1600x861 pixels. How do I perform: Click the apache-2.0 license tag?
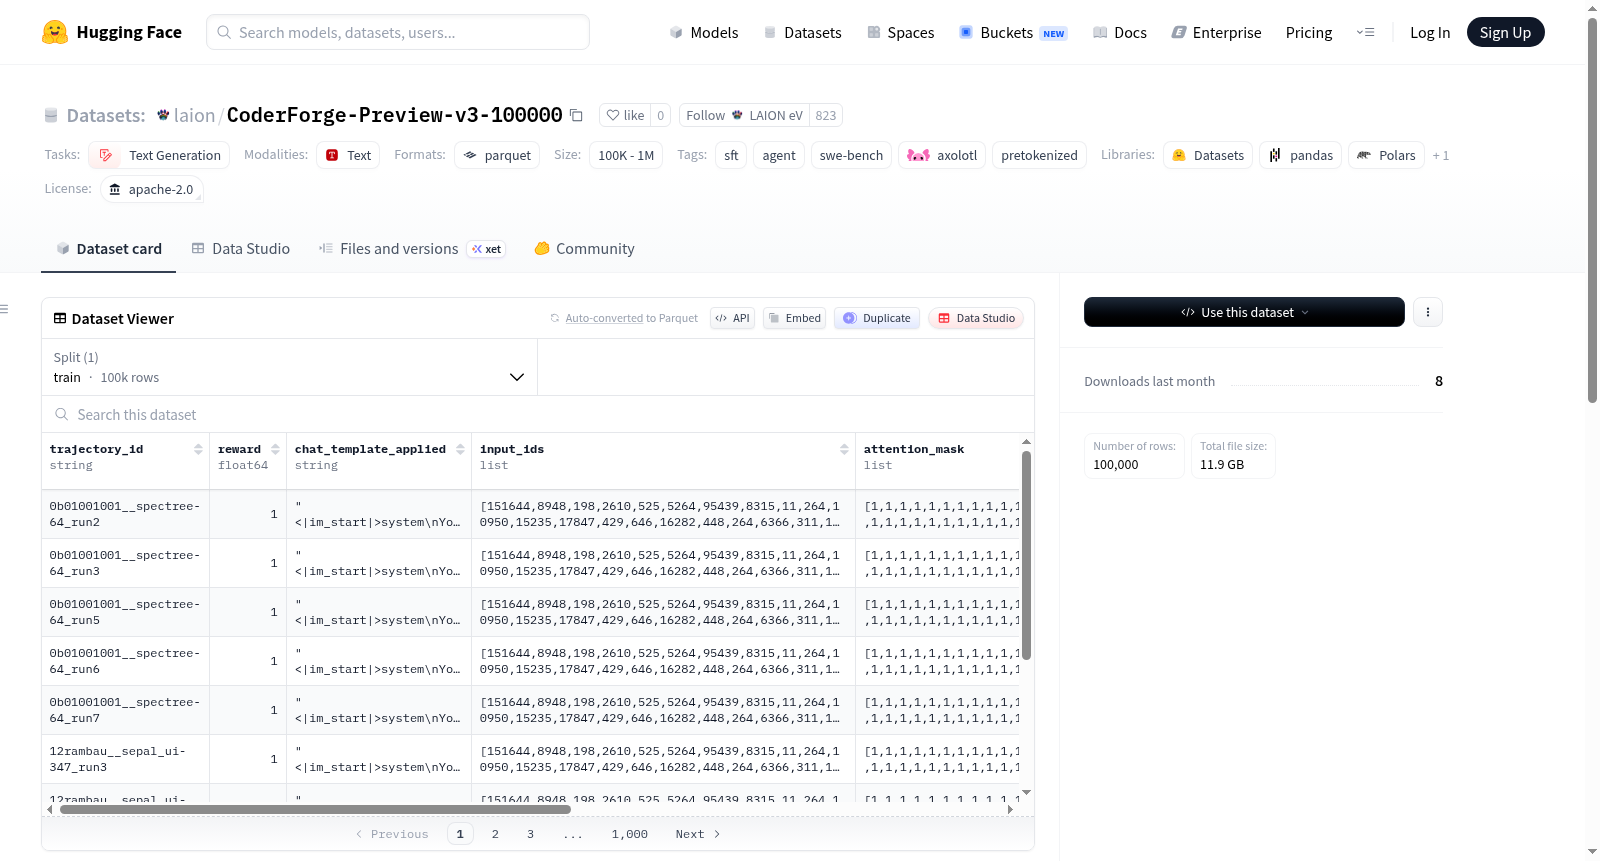pos(152,189)
